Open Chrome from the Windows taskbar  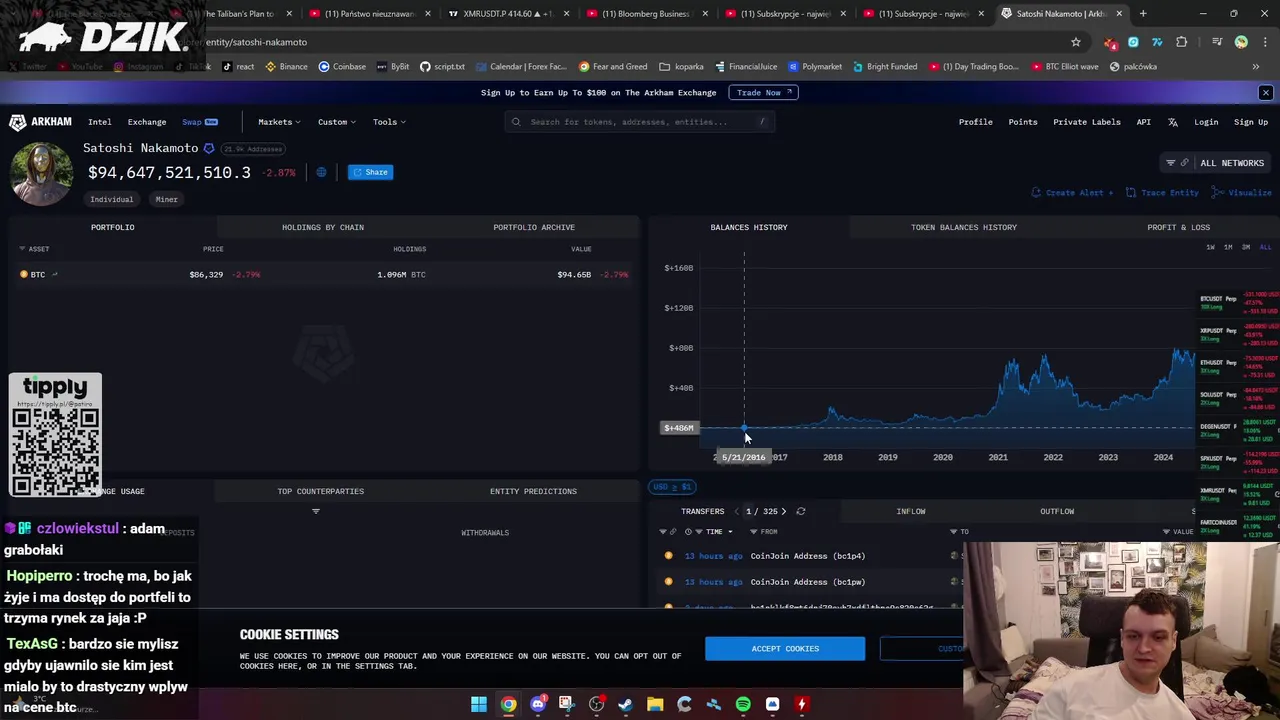(508, 704)
